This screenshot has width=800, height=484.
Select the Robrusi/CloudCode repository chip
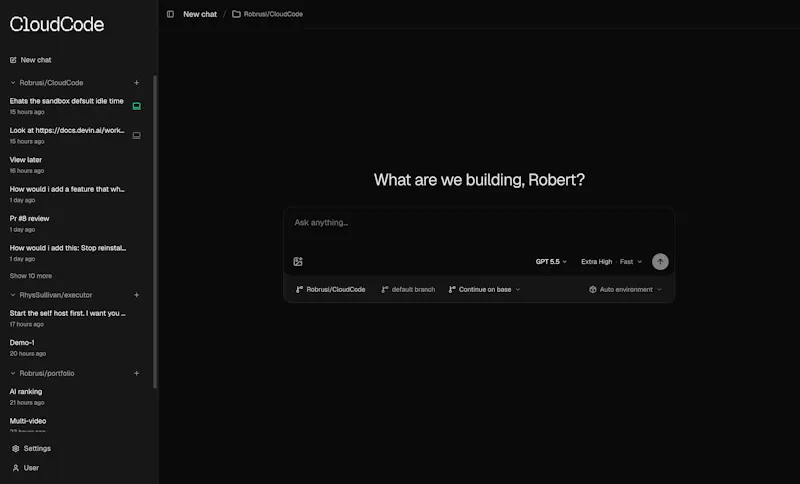pos(331,290)
